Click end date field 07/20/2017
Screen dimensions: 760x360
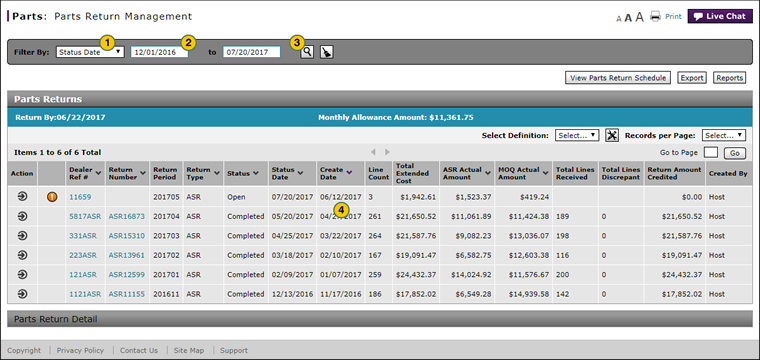(252, 52)
